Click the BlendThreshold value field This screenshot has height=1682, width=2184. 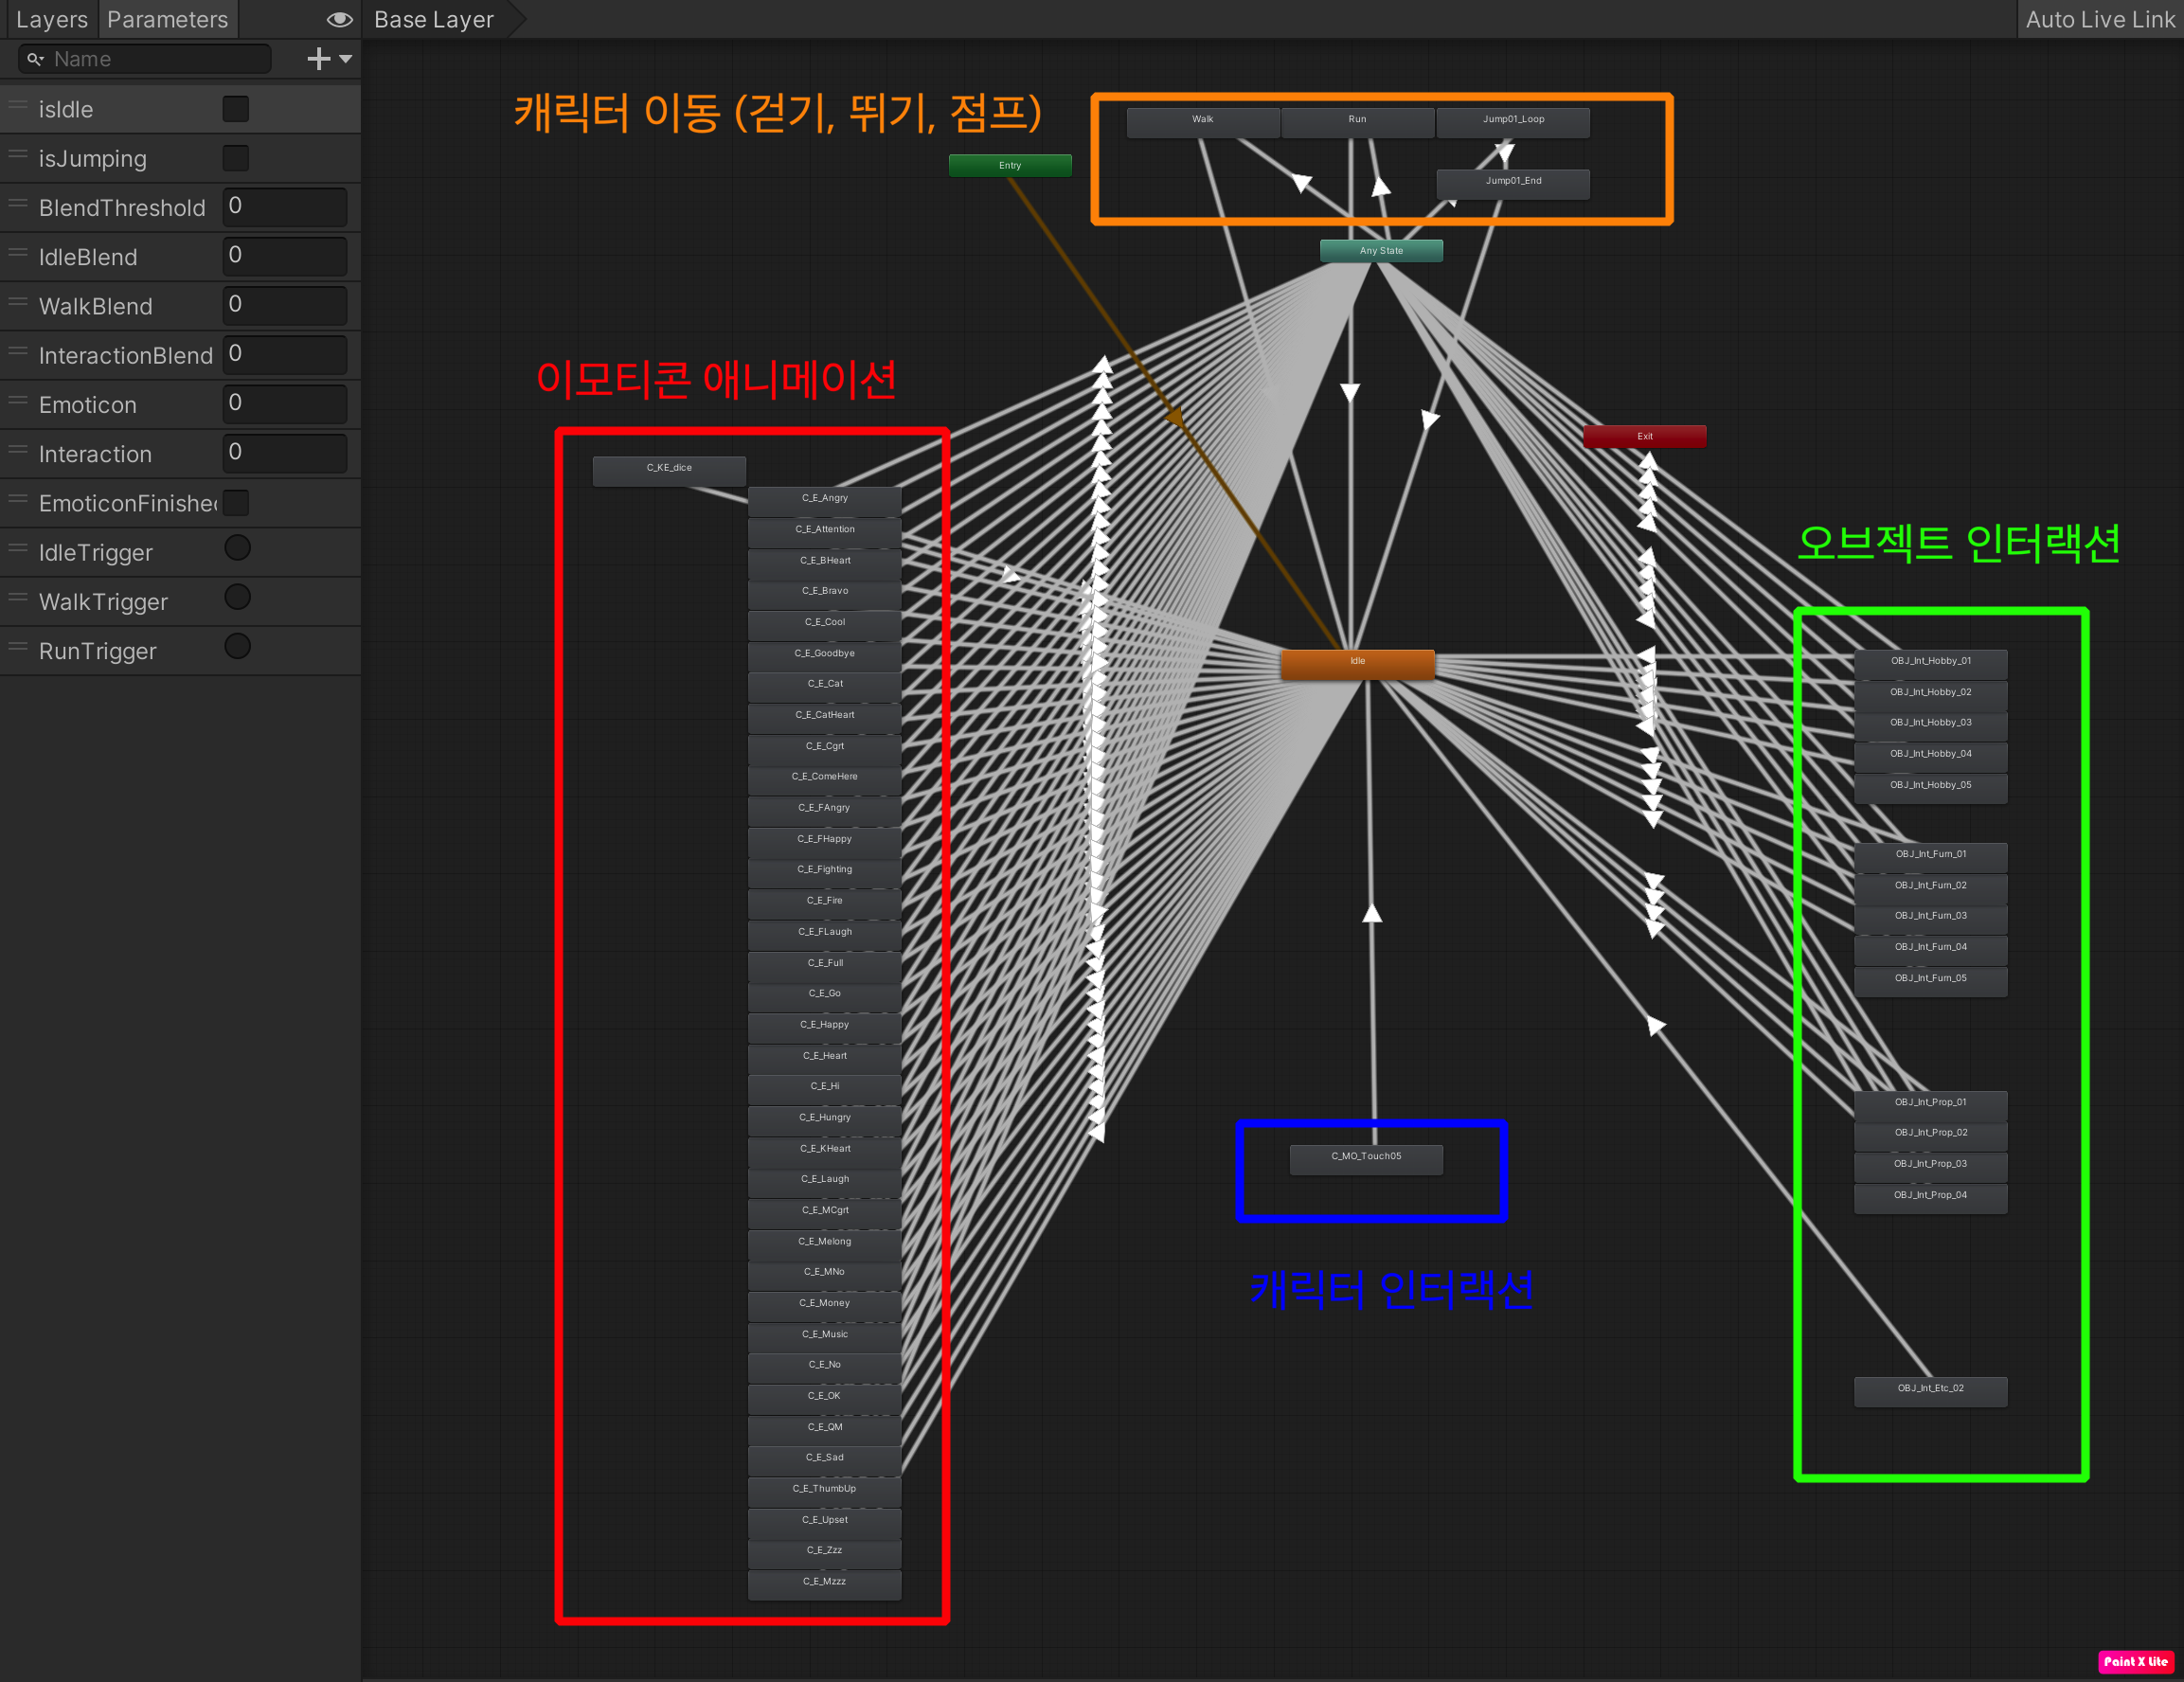[284, 207]
